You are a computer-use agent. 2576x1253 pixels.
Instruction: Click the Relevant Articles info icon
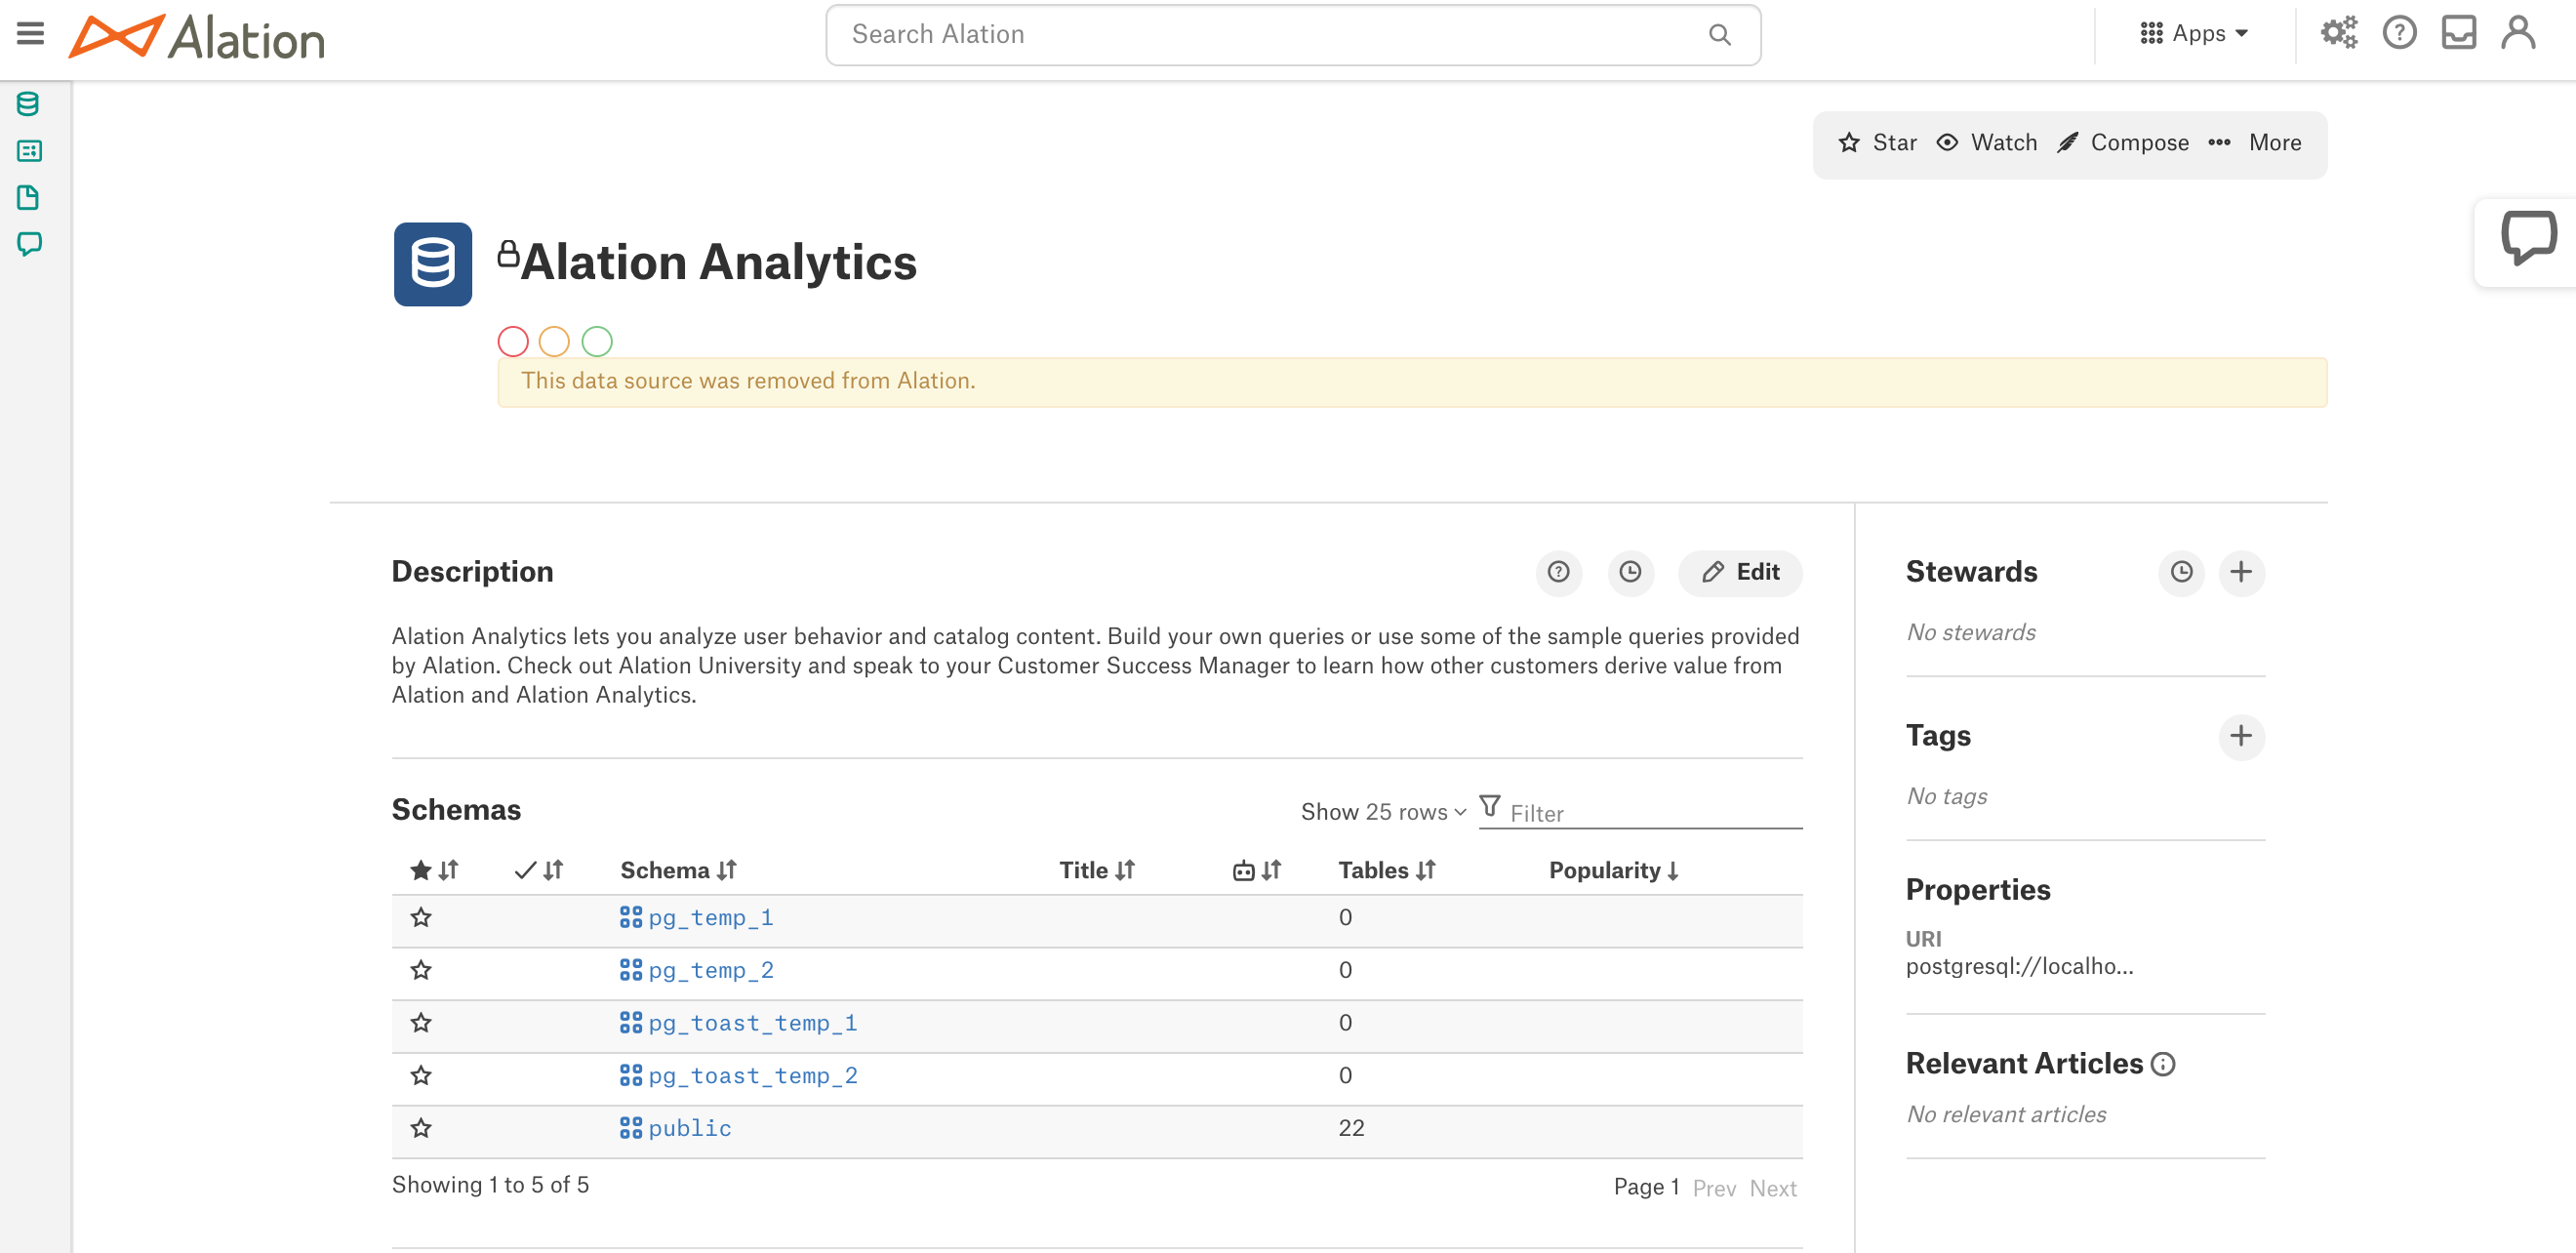2163,1064
